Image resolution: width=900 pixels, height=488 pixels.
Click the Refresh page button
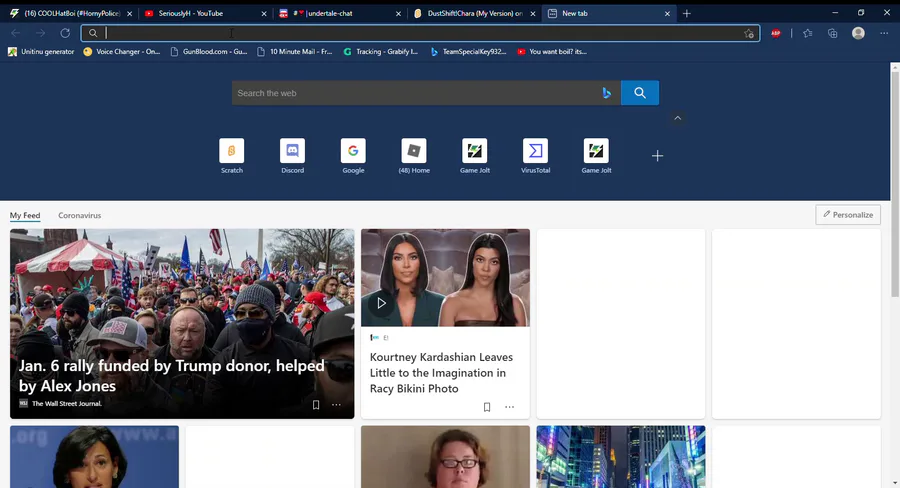(x=65, y=33)
